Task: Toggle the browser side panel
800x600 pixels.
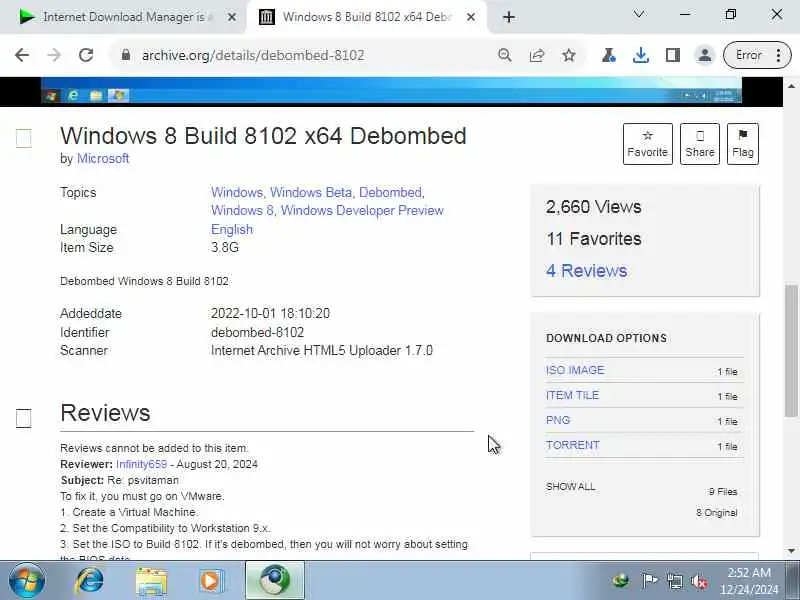Action: (x=673, y=55)
